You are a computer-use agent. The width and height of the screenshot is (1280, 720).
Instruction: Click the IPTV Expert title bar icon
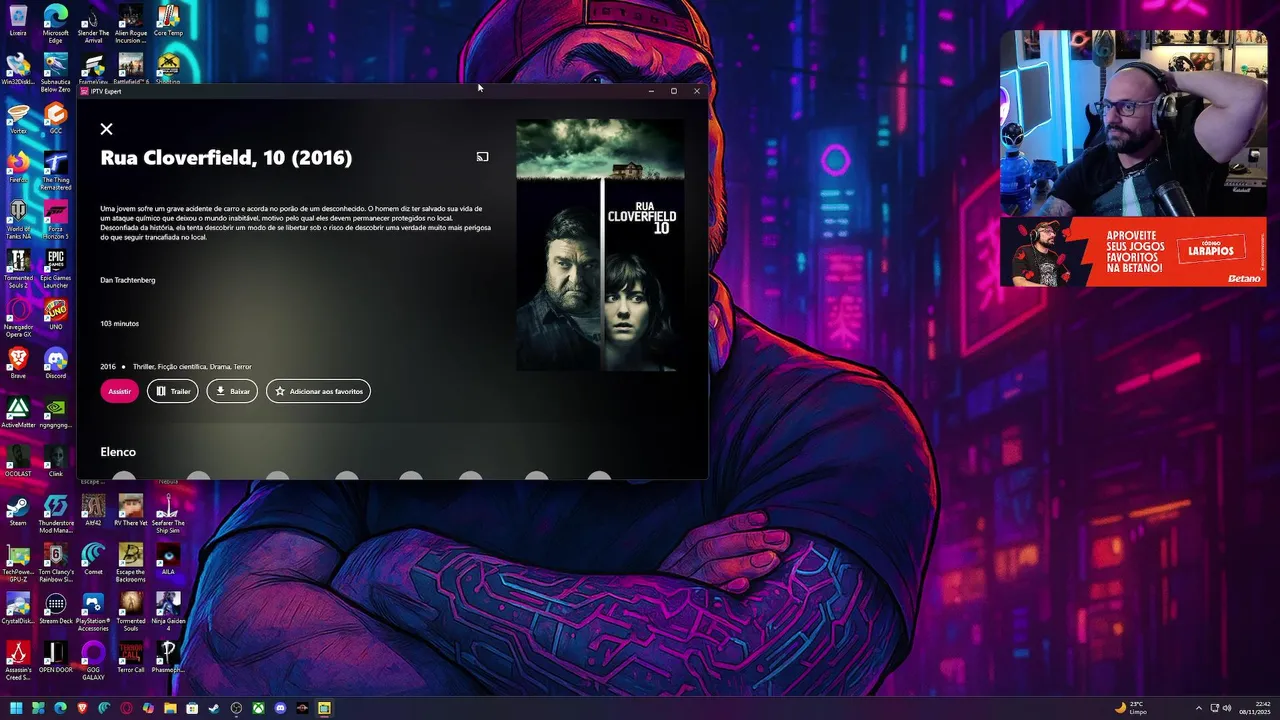pyautogui.click(x=84, y=91)
